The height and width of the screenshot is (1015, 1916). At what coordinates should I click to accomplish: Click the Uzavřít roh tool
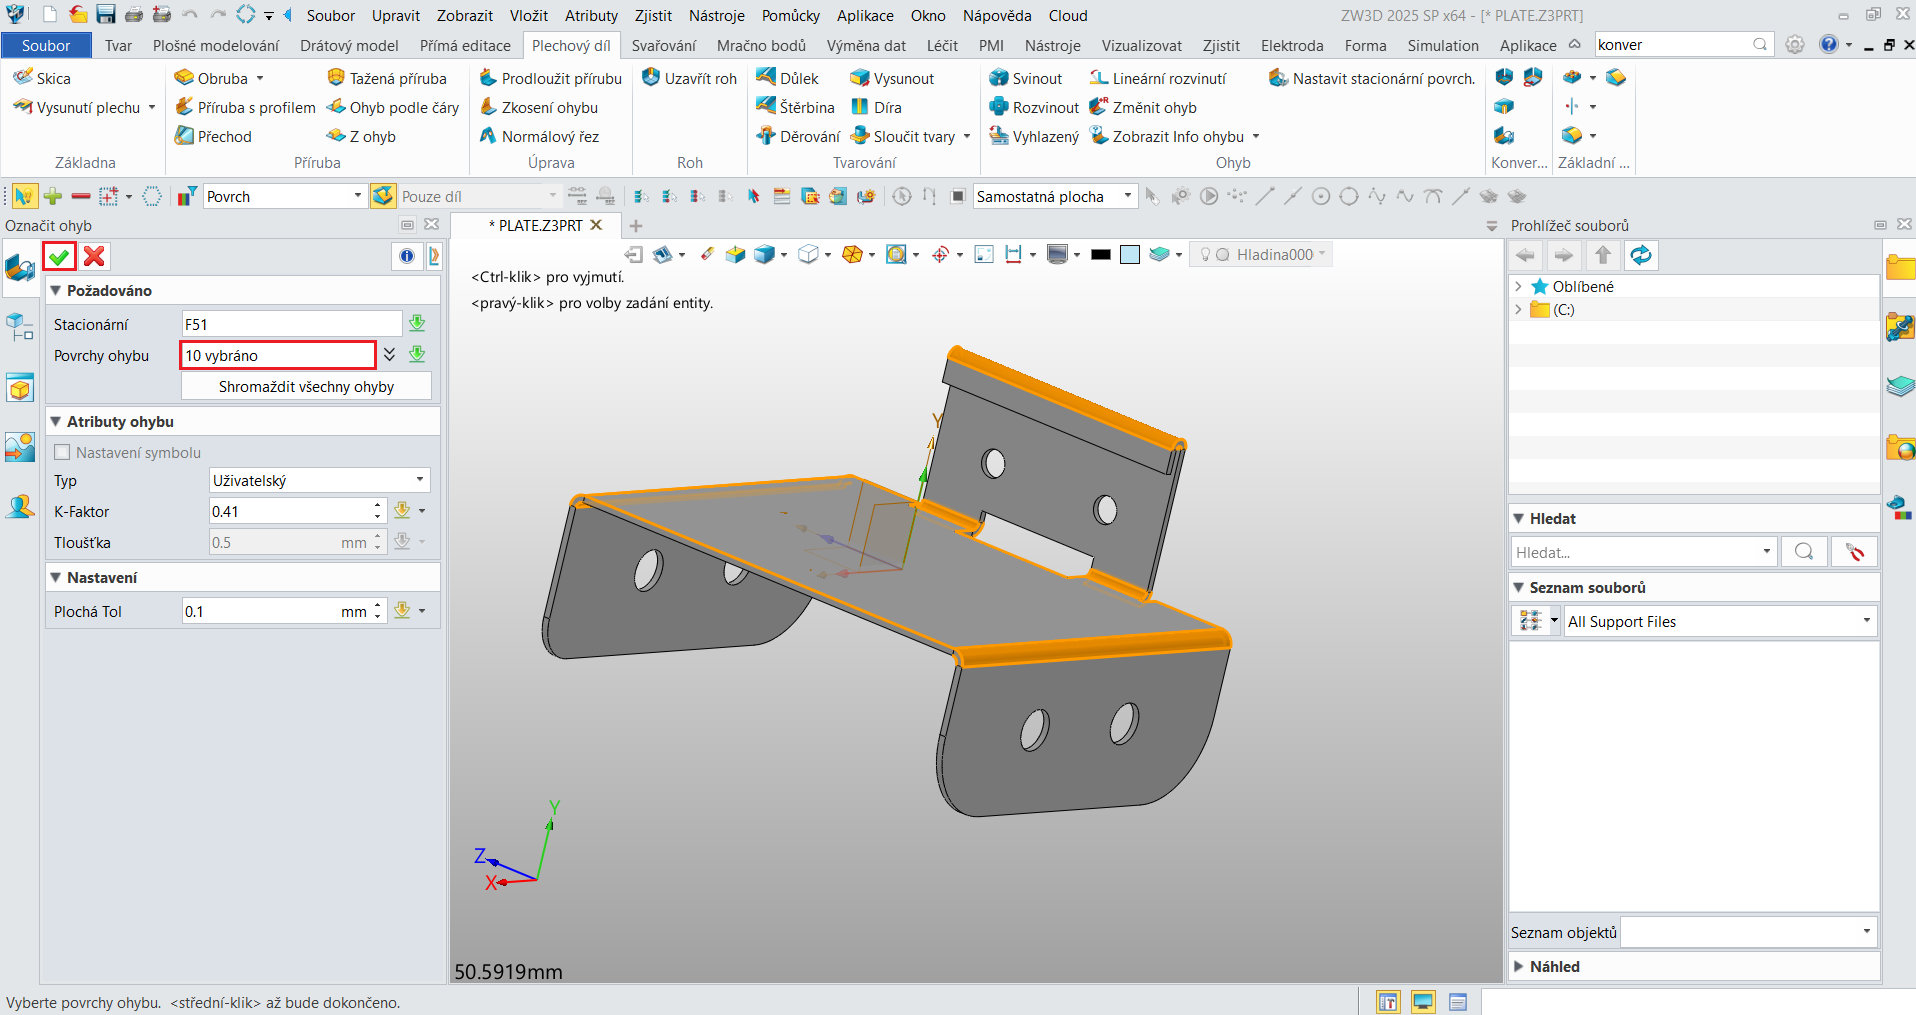tap(689, 78)
